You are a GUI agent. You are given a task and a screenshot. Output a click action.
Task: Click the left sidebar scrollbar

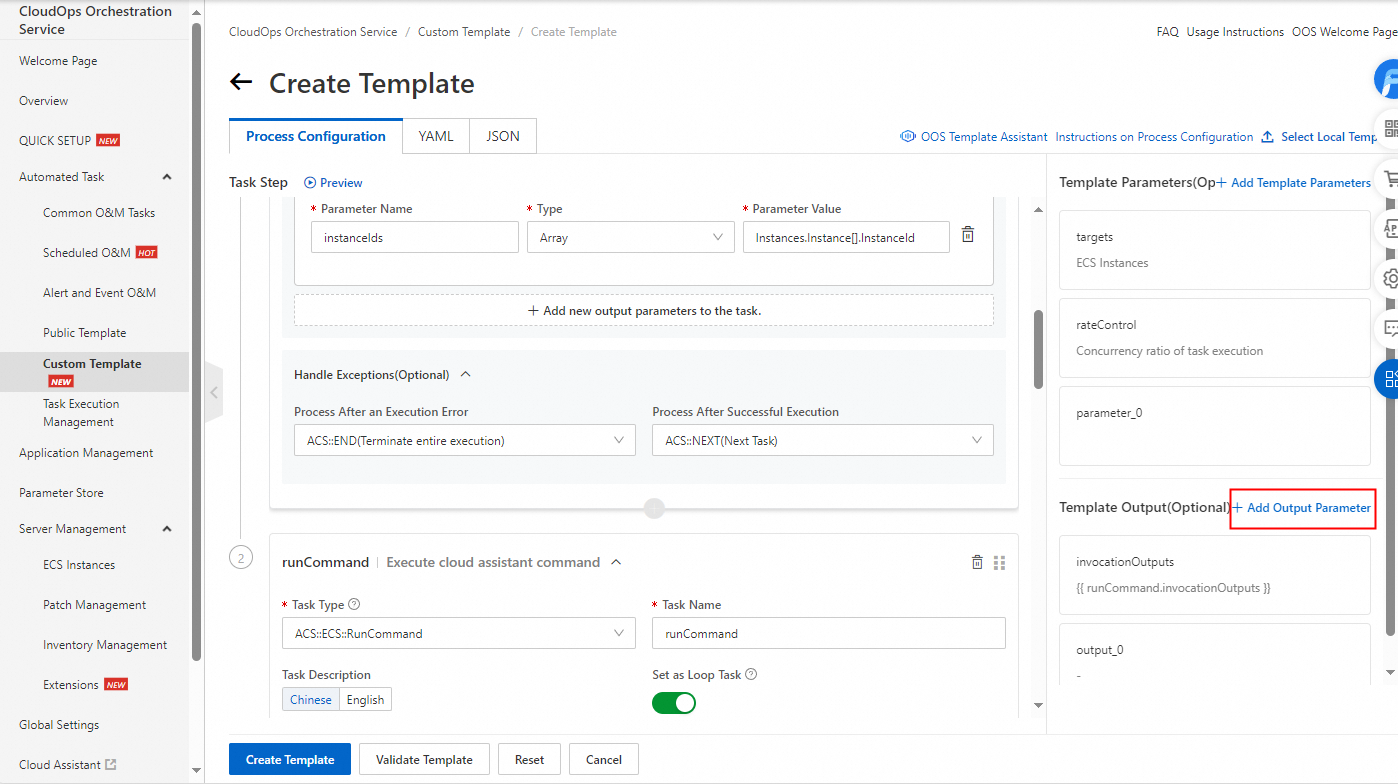pyautogui.click(x=197, y=340)
